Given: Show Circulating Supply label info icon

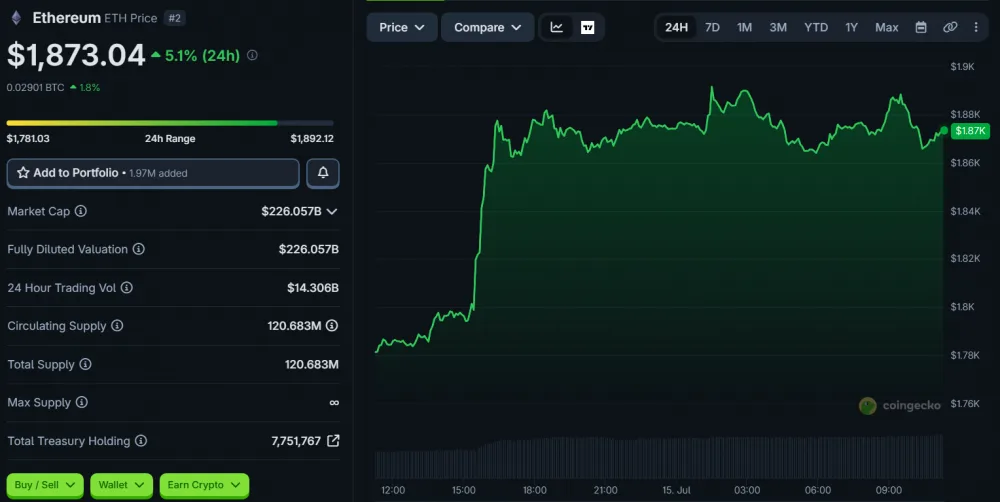Looking at the screenshot, I should (x=117, y=326).
